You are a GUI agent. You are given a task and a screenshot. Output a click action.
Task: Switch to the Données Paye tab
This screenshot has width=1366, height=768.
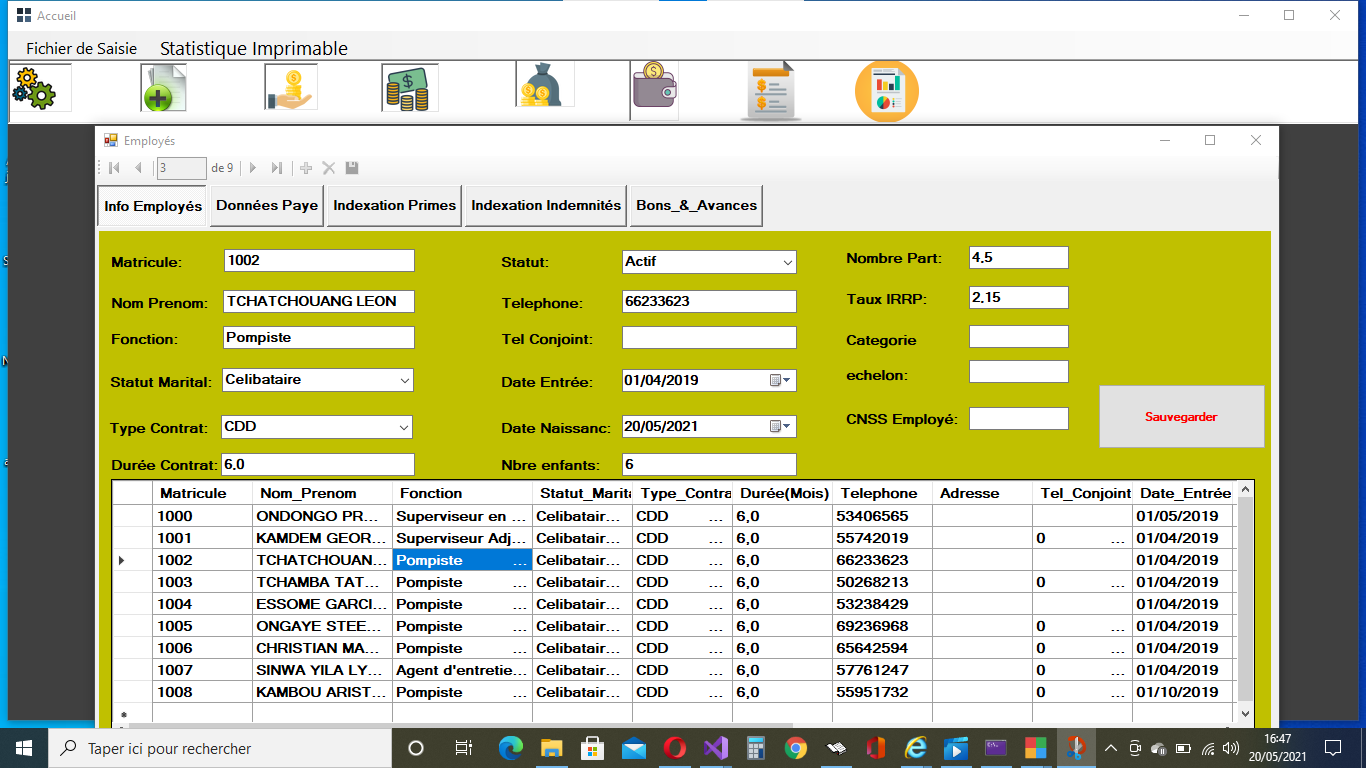point(267,206)
